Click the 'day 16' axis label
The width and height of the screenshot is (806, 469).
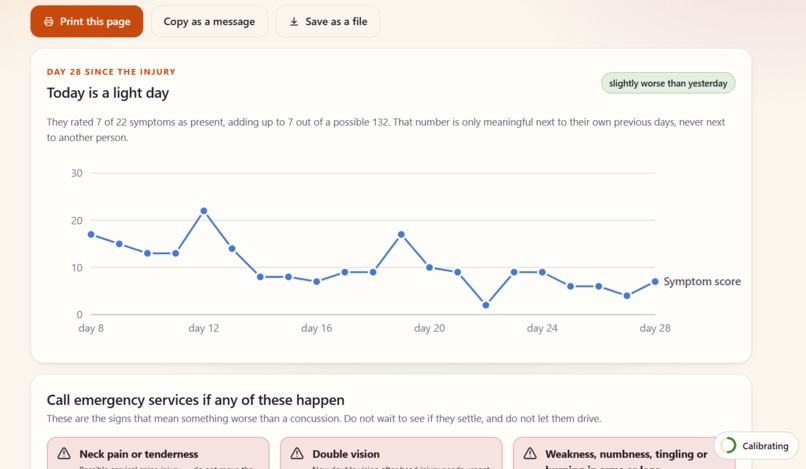[x=317, y=328]
